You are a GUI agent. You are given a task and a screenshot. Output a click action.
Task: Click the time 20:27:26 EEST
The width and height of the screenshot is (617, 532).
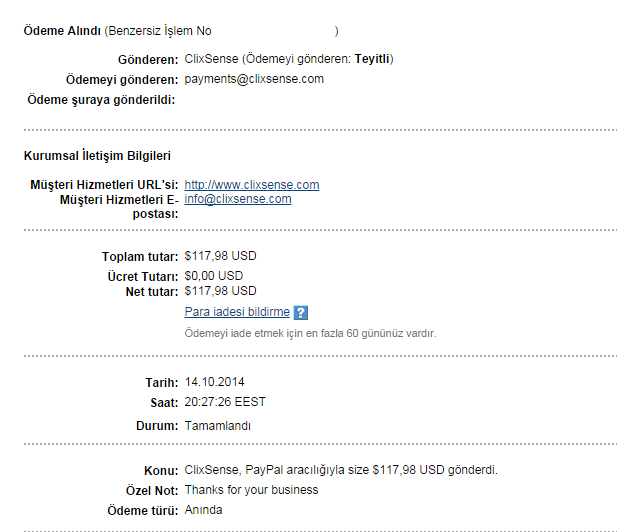225,402
